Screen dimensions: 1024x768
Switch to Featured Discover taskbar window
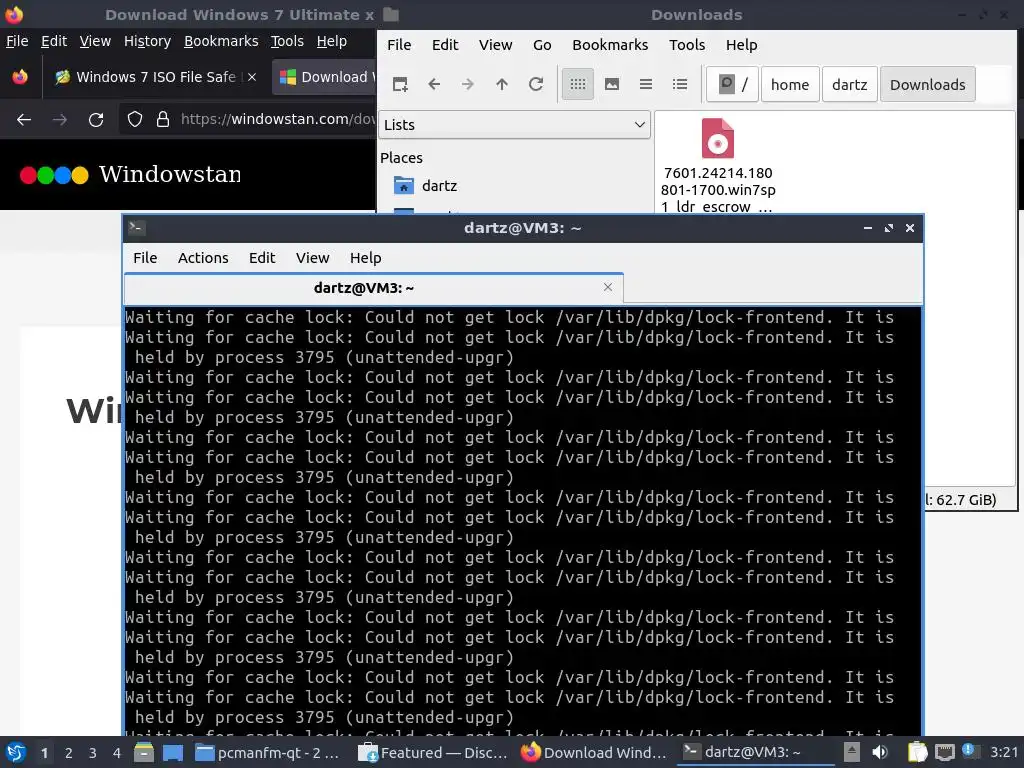click(x=434, y=753)
